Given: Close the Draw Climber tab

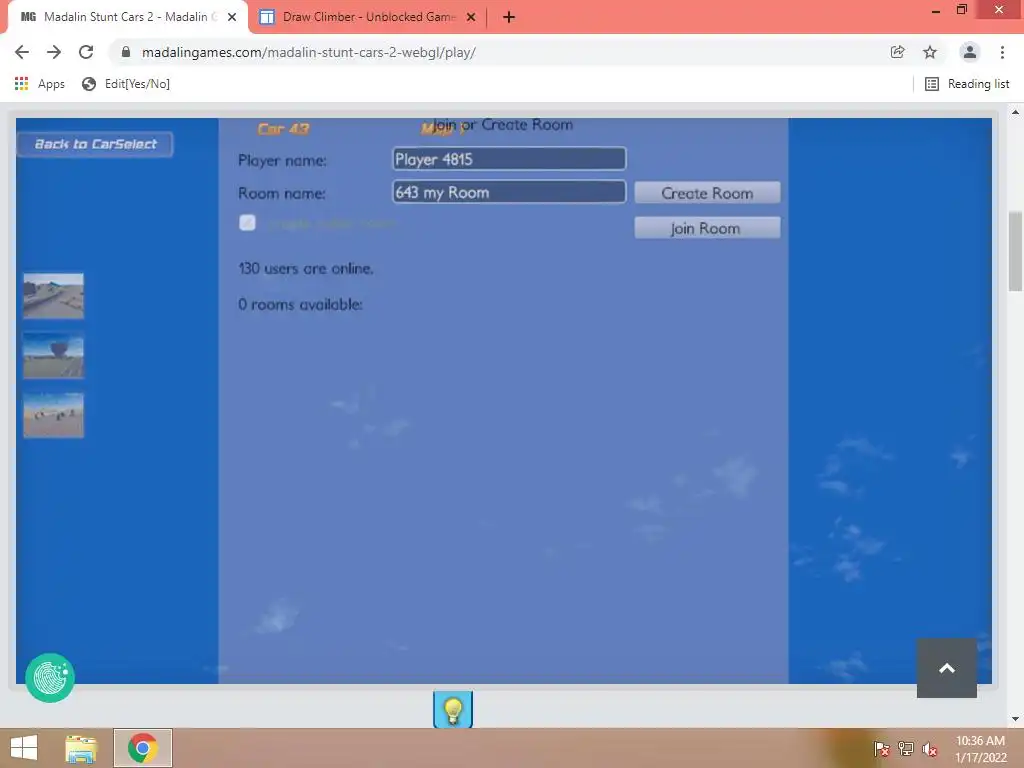Looking at the screenshot, I should click(x=471, y=17).
